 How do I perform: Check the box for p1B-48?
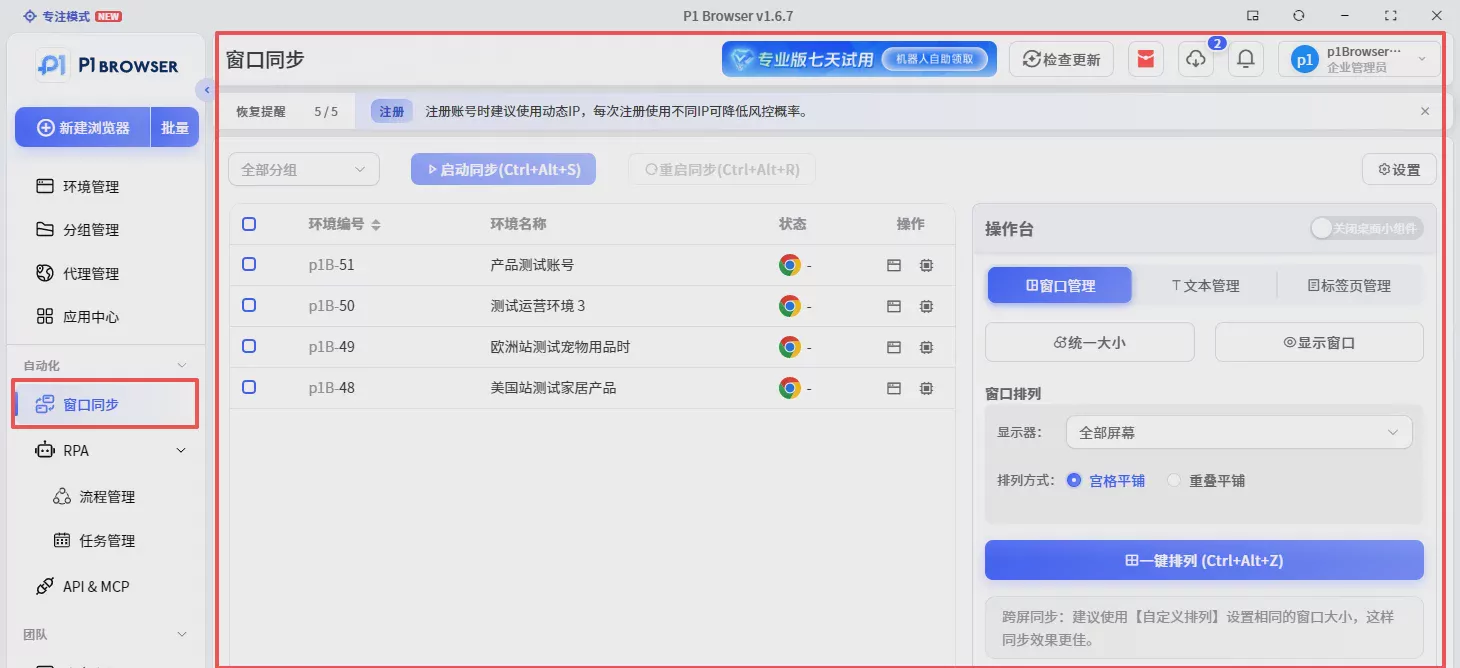pos(249,387)
